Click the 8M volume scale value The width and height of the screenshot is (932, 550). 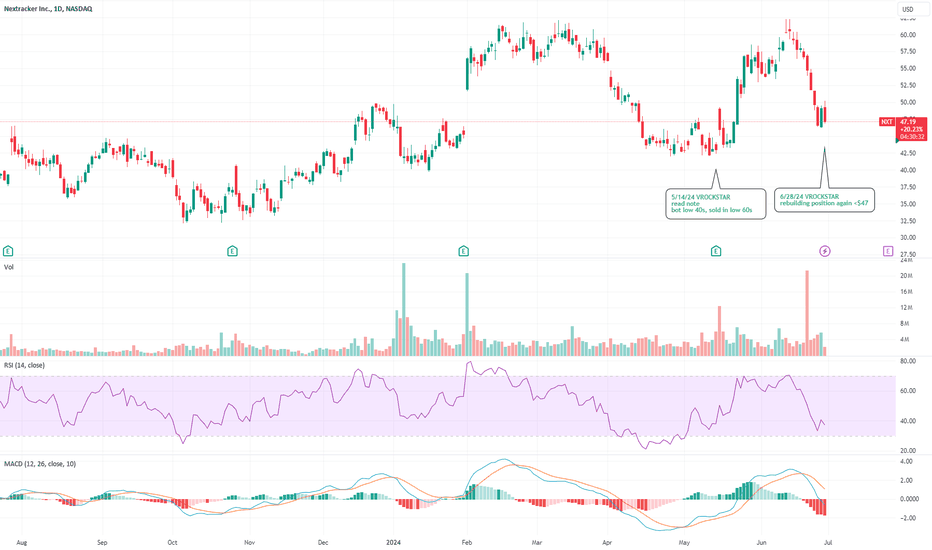click(905, 324)
